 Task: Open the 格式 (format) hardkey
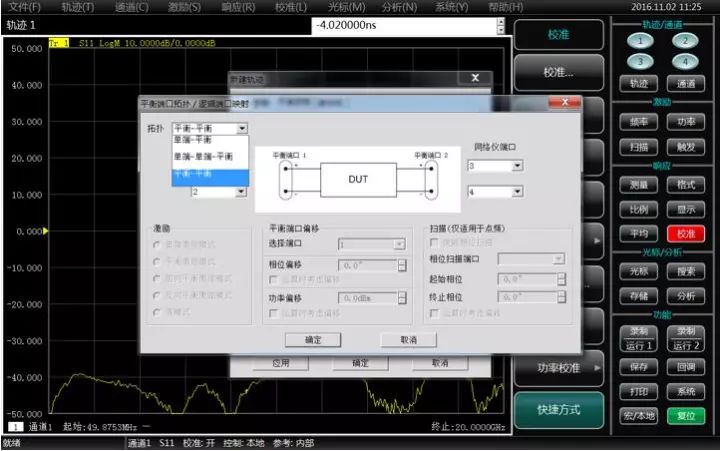click(x=686, y=185)
